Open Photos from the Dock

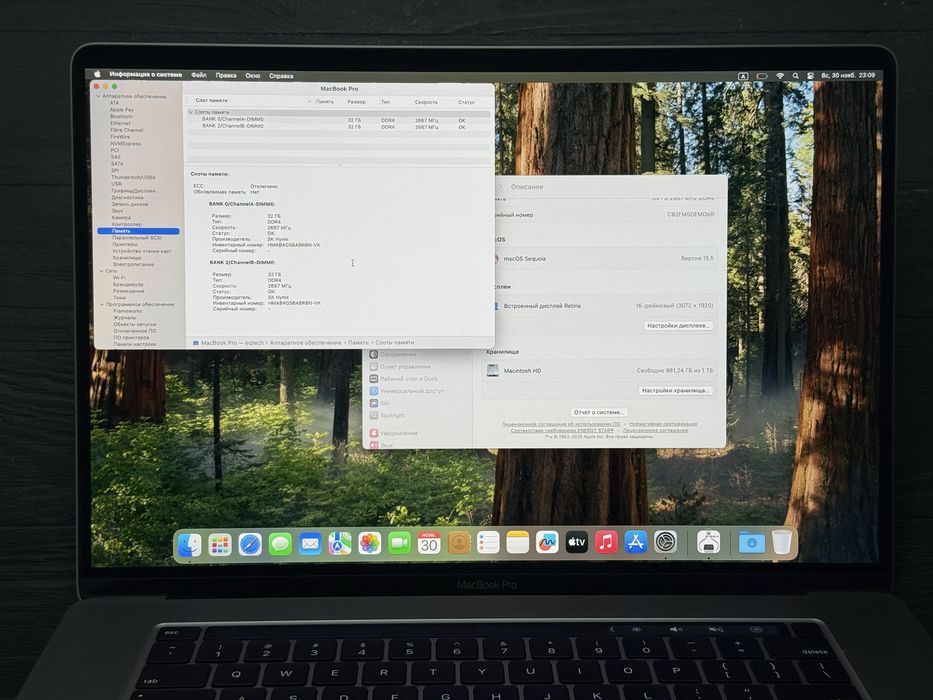tap(370, 543)
